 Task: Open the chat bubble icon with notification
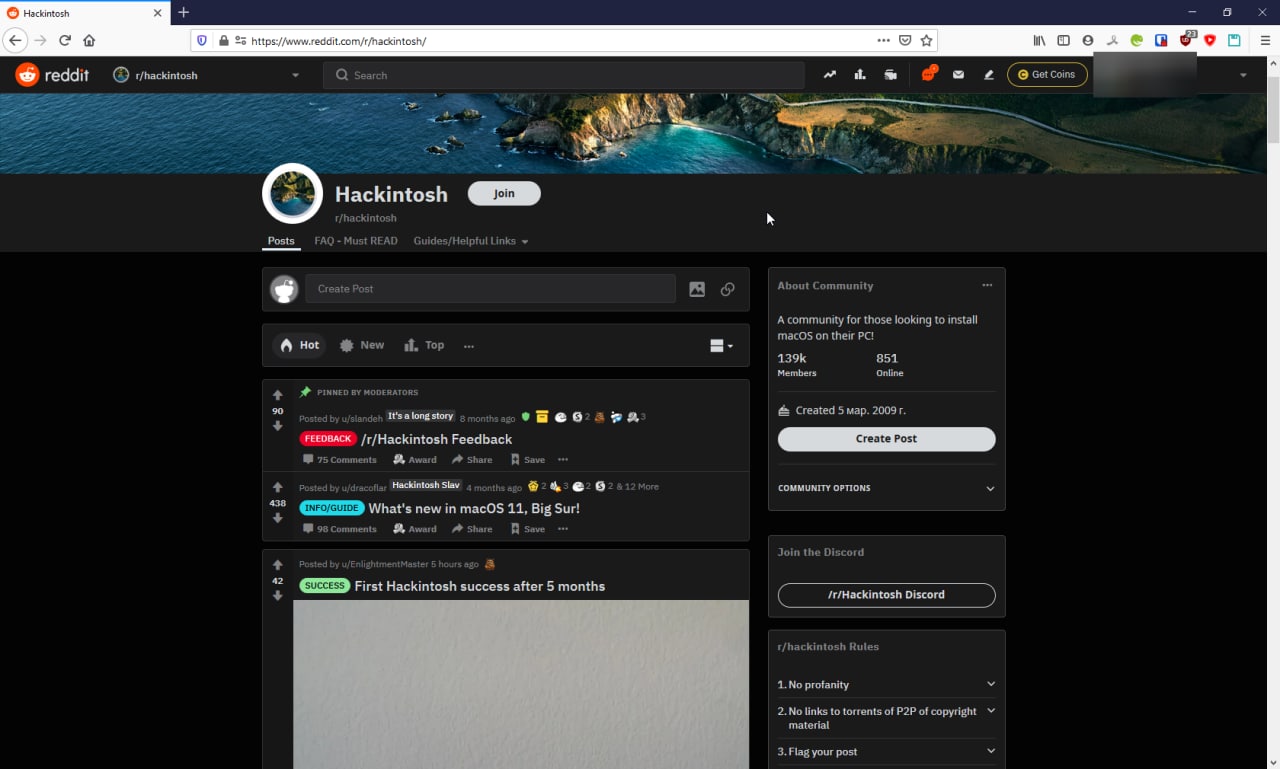(x=929, y=74)
